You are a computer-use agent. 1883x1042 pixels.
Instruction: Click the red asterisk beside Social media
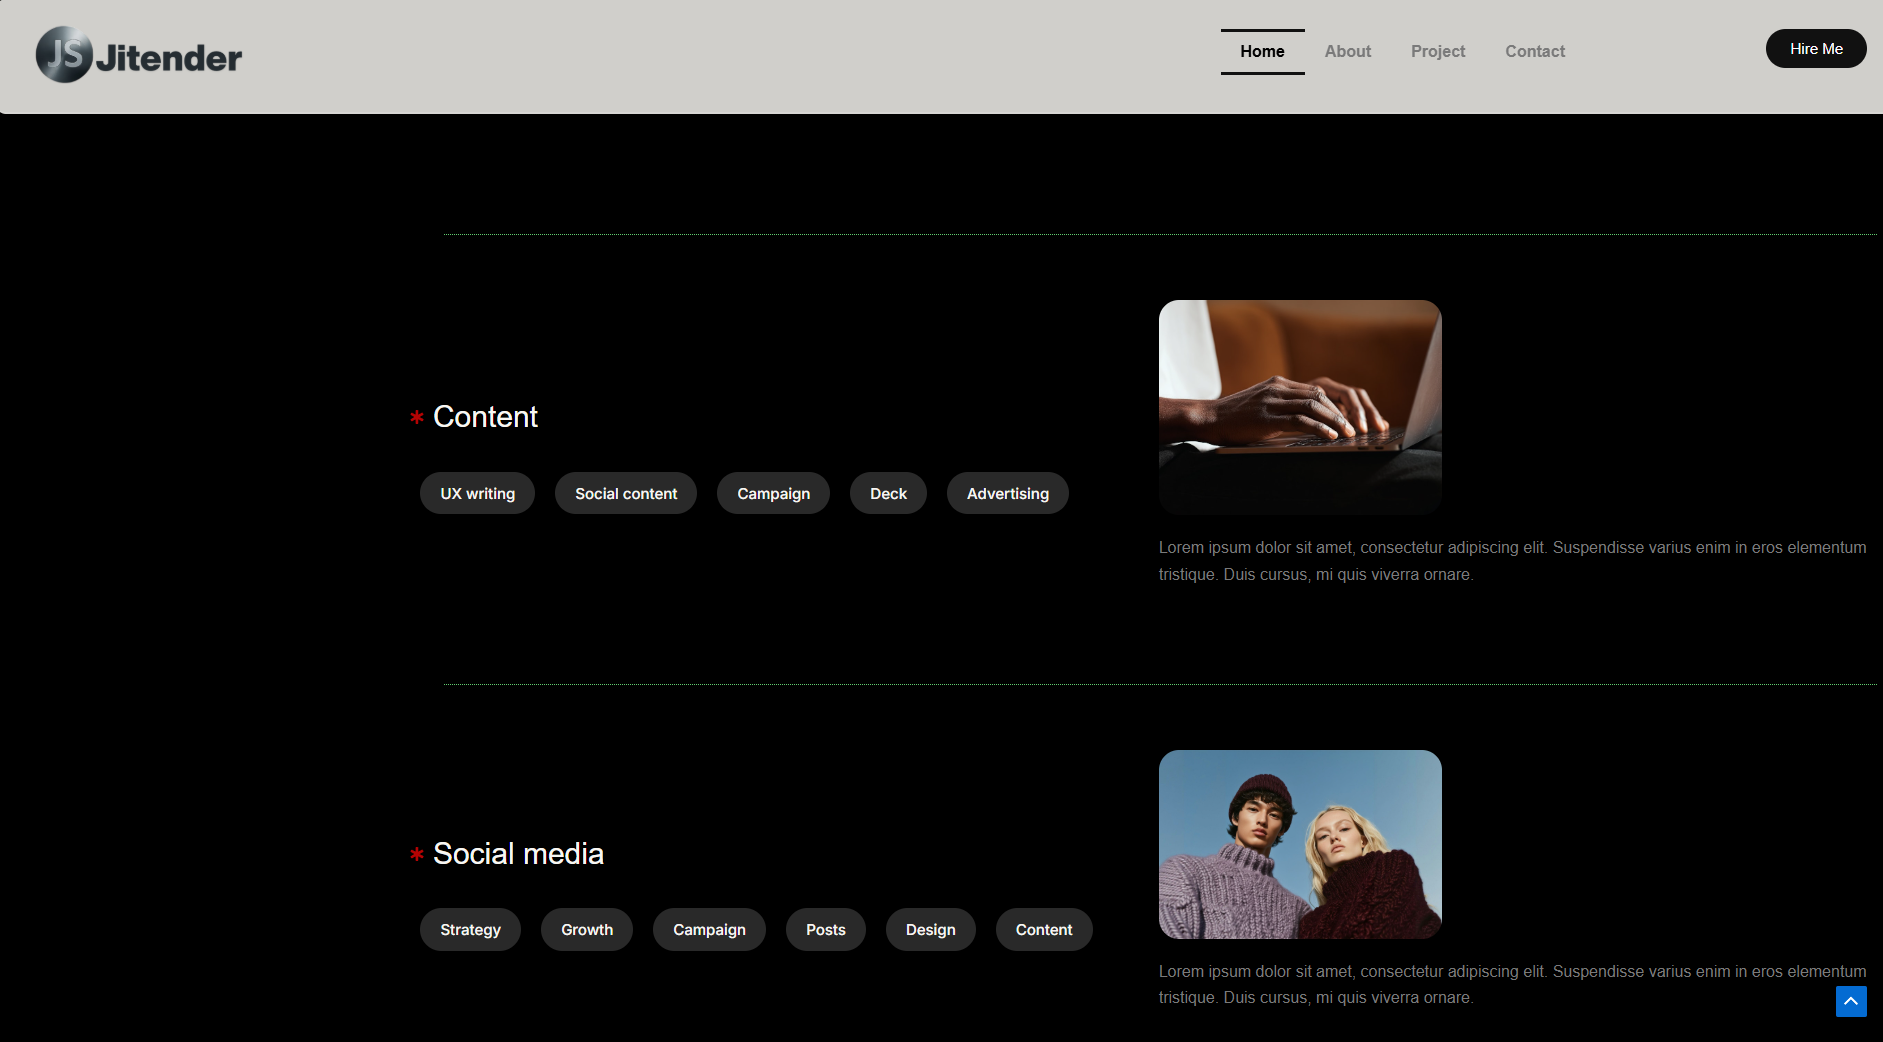tap(417, 855)
